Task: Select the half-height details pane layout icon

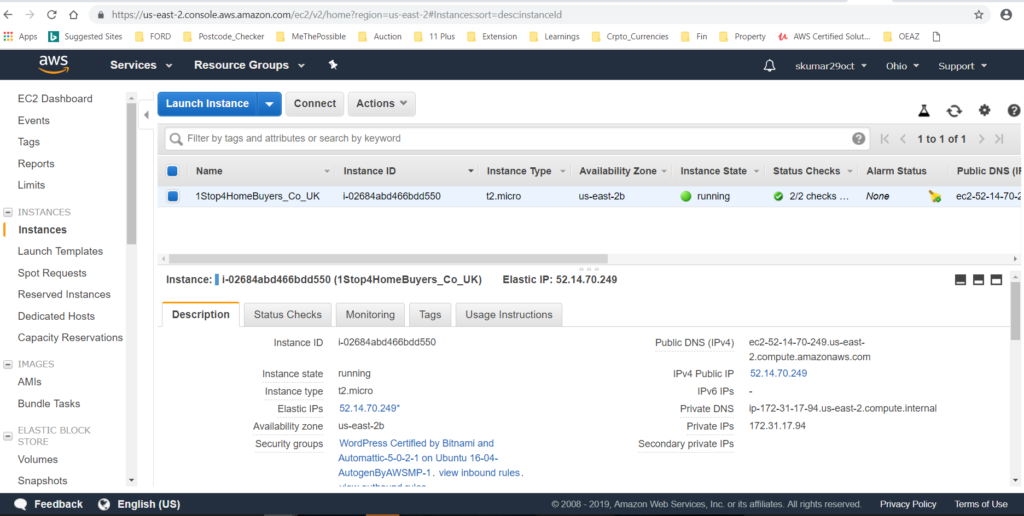Action: (978, 280)
